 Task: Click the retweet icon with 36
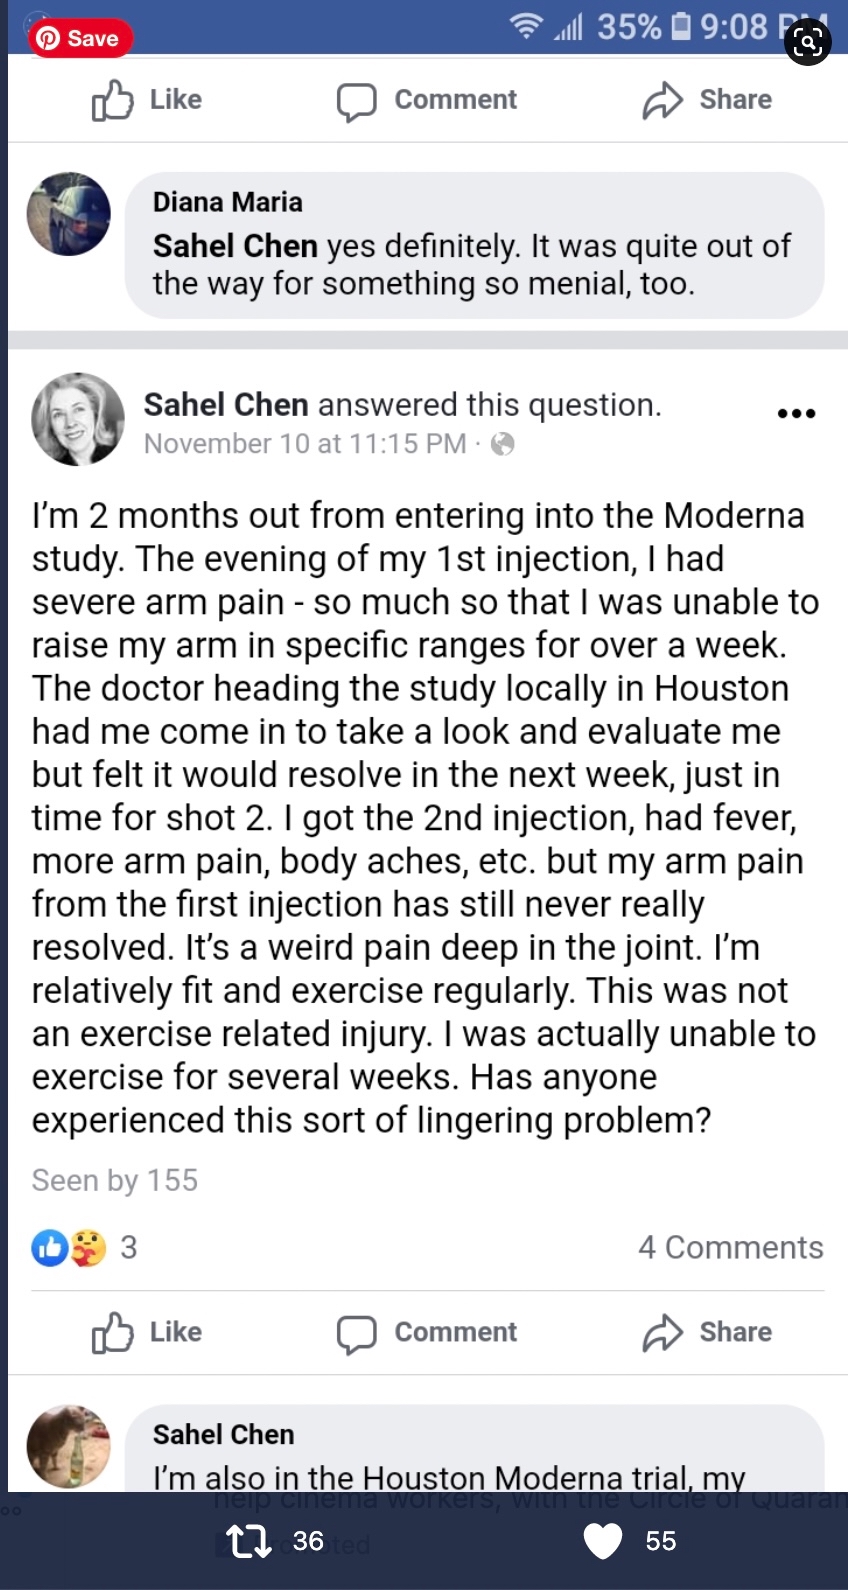coord(250,1541)
